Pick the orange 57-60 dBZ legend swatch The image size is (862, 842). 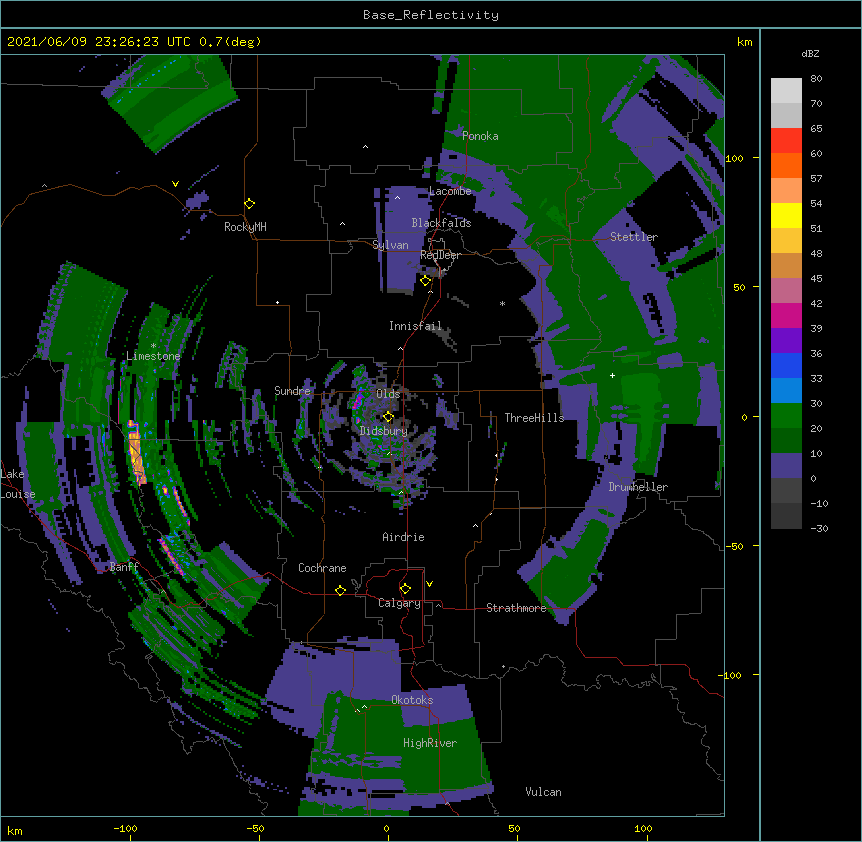(786, 165)
